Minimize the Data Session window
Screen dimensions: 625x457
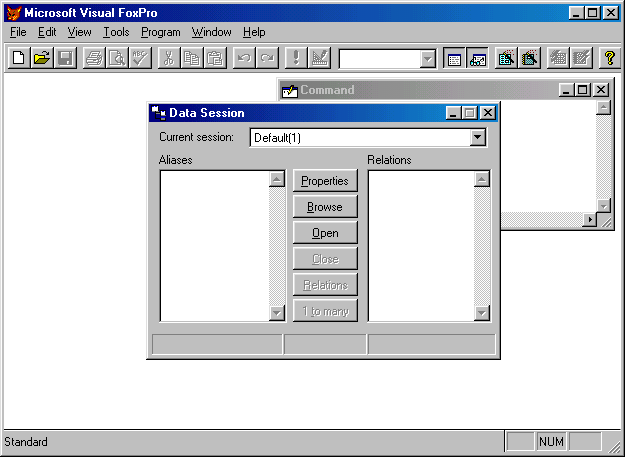(x=453, y=113)
